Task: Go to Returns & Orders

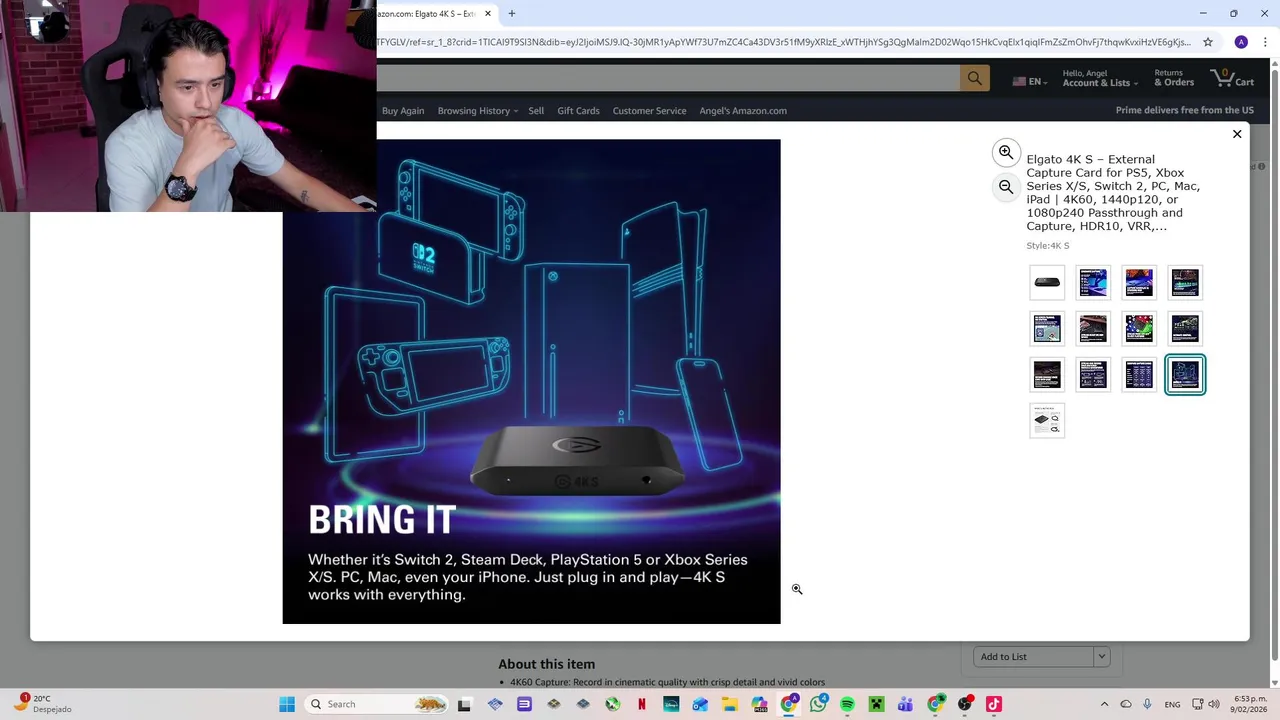Action: (1174, 78)
